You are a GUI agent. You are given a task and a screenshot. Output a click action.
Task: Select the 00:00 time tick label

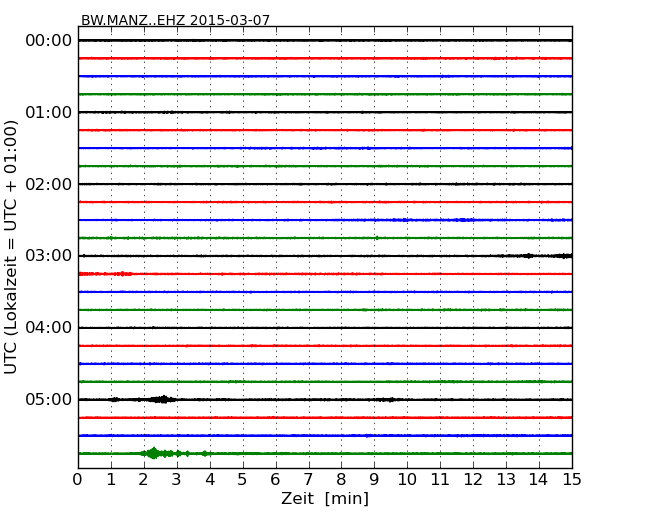coord(48,40)
